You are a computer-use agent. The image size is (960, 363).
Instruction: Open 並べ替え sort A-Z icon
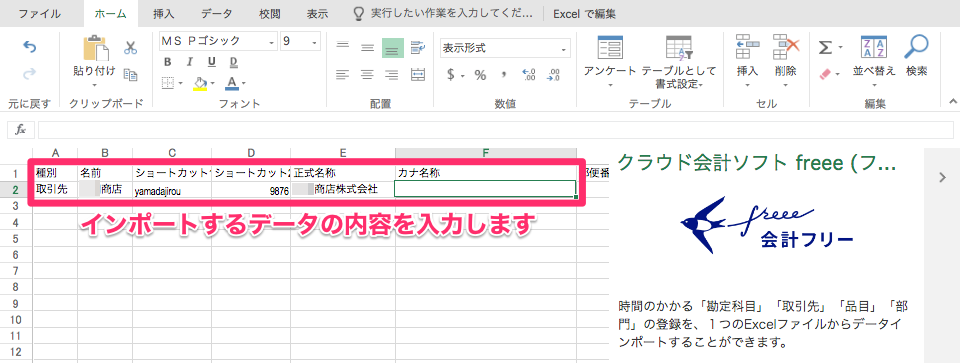(874, 47)
